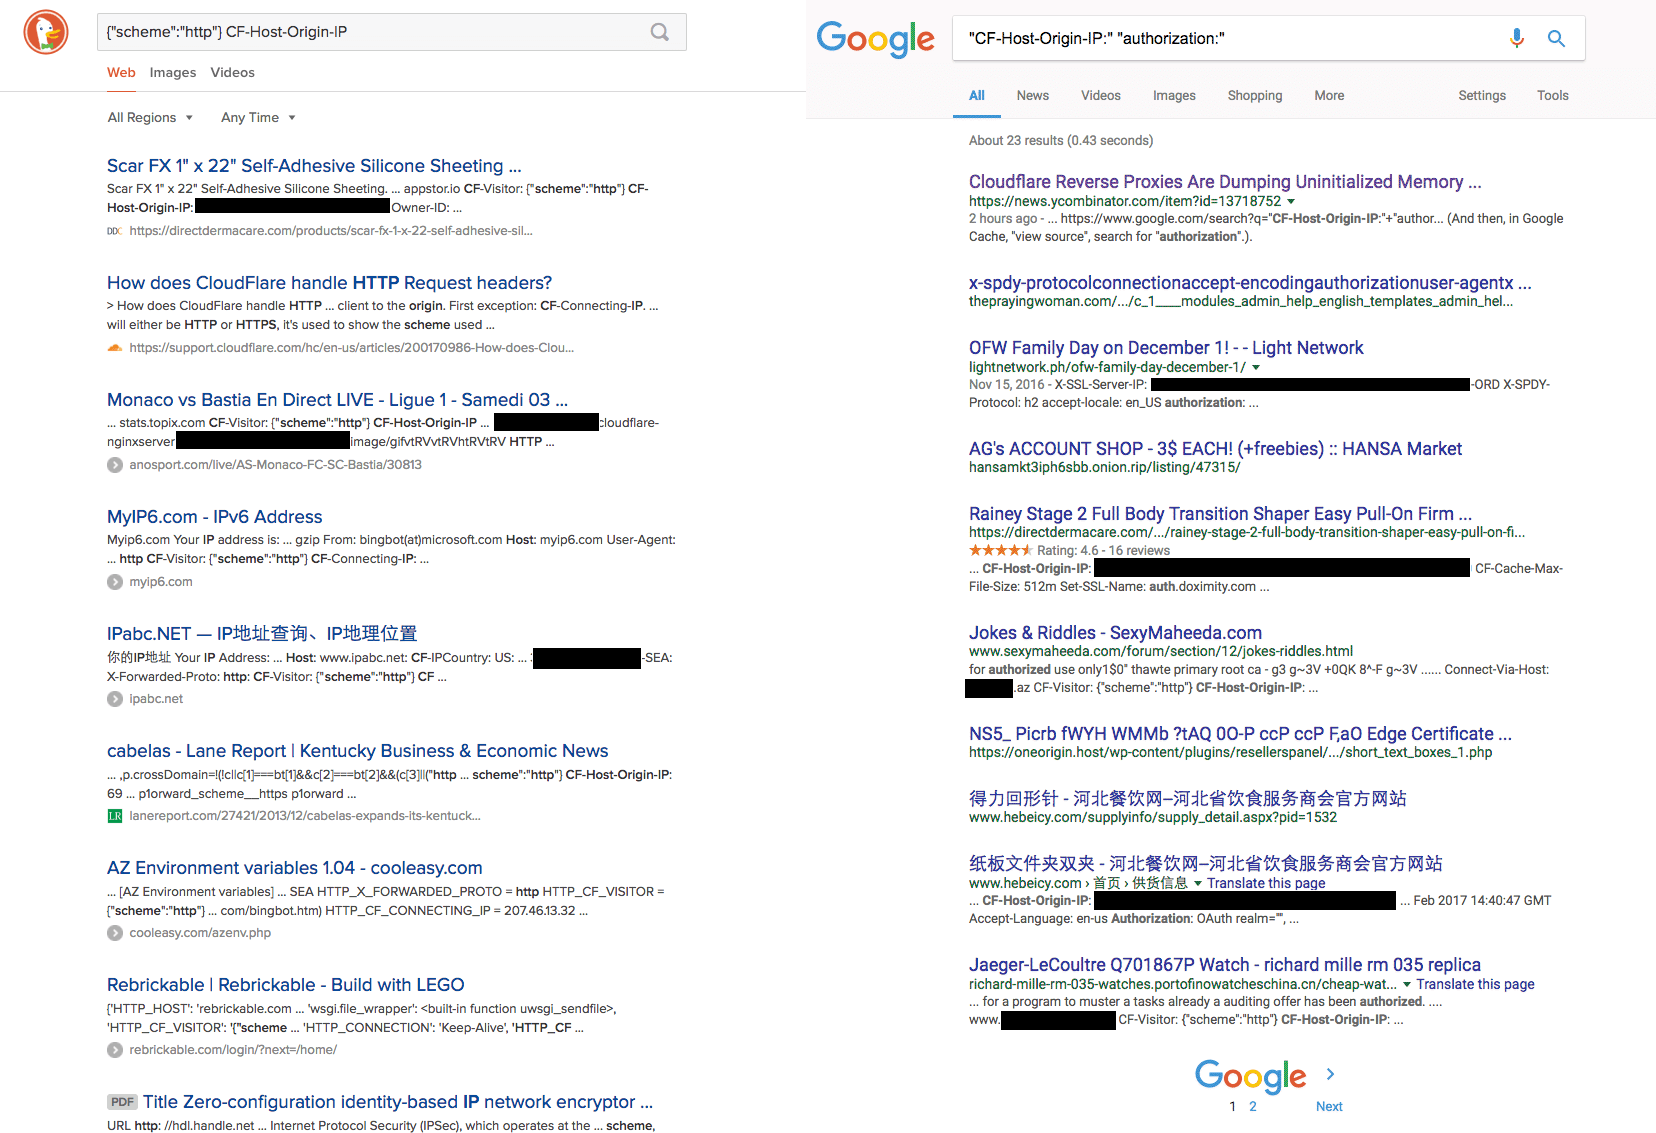Click Translate this page for hebeicy.com result
This screenshot has height=1133, width=1656.
[1266, 883]
